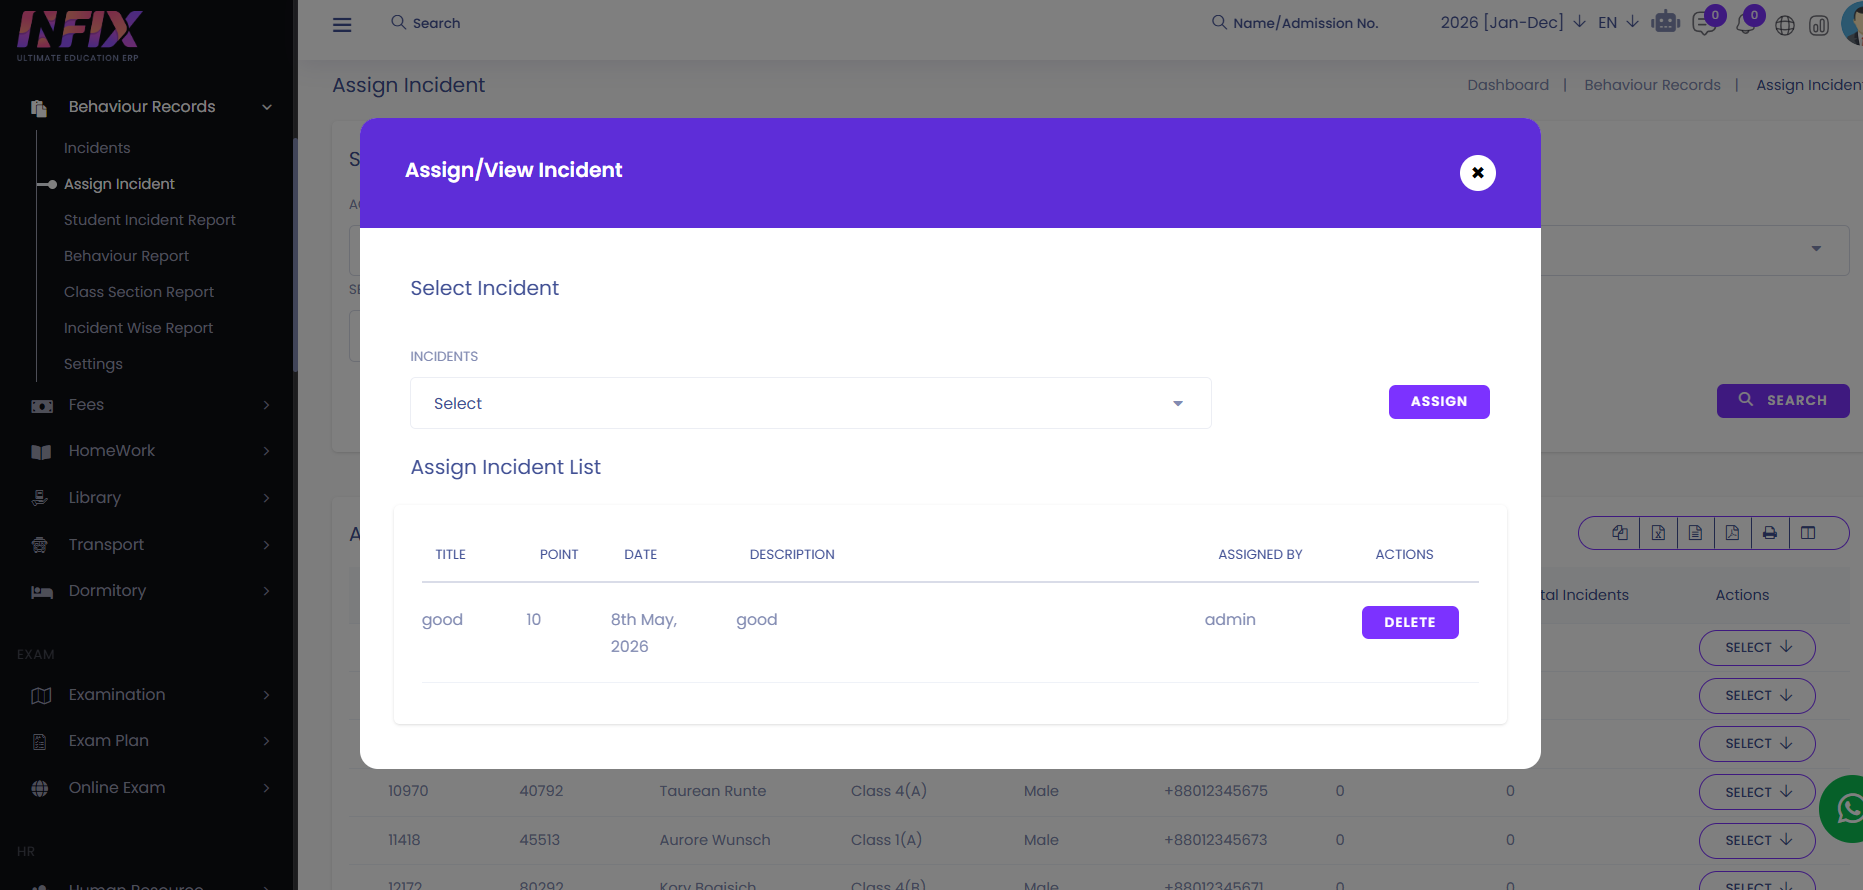Export table to Excel icon
The height and width of the screenshot is (890, 1863).
pyautogui.click(x=1658, y=533)
